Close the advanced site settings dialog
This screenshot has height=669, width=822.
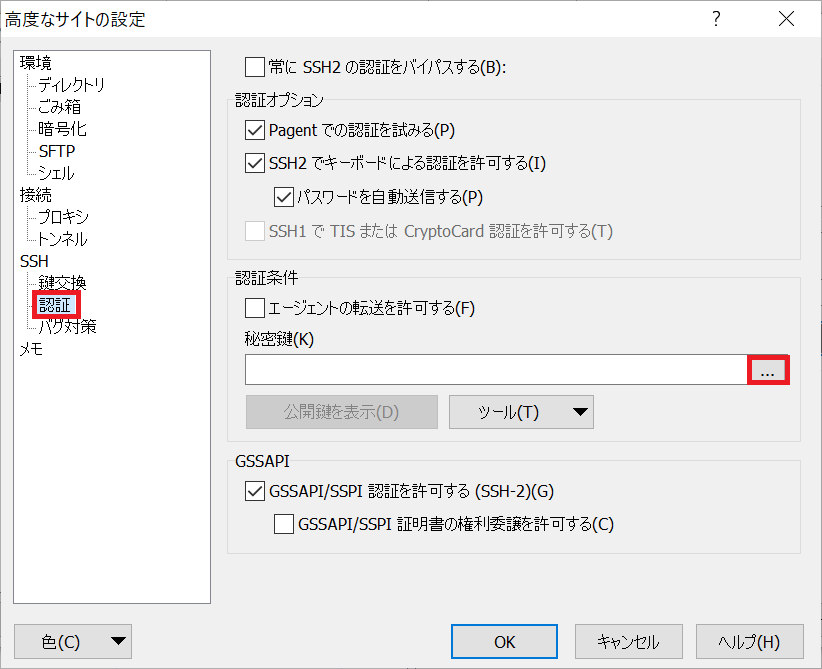pos(787,19)
